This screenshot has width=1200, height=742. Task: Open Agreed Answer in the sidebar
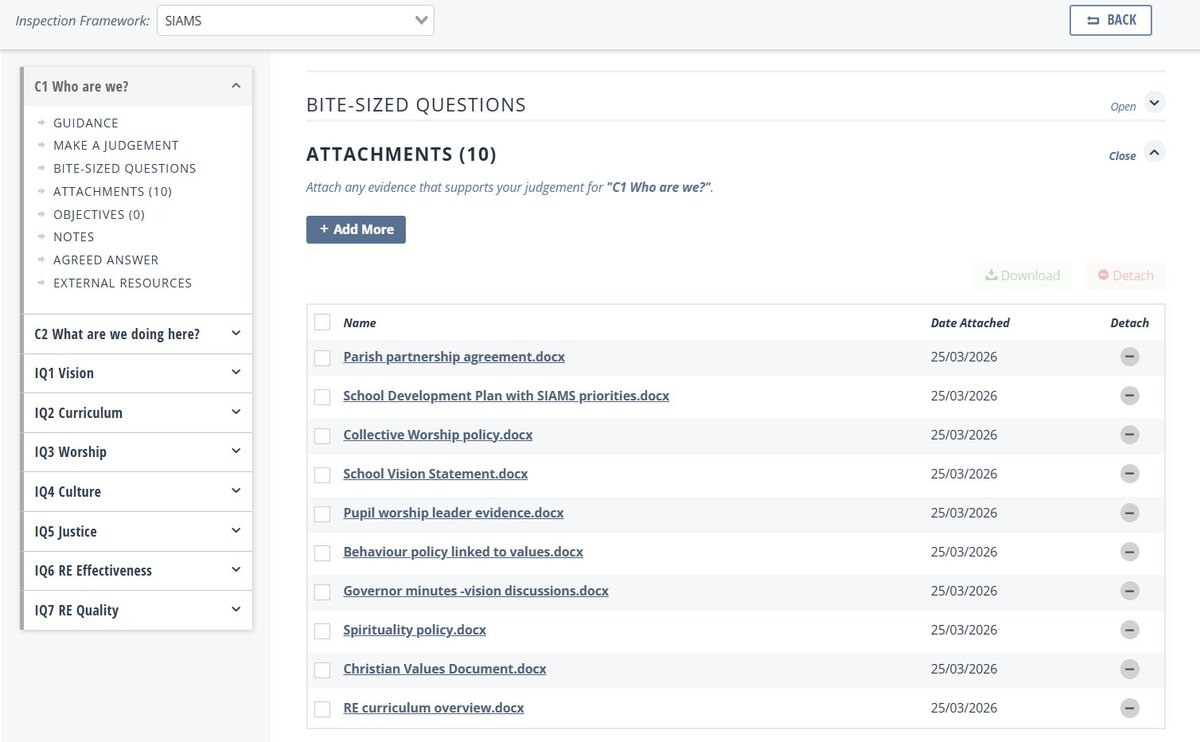(x=106, y=260)
